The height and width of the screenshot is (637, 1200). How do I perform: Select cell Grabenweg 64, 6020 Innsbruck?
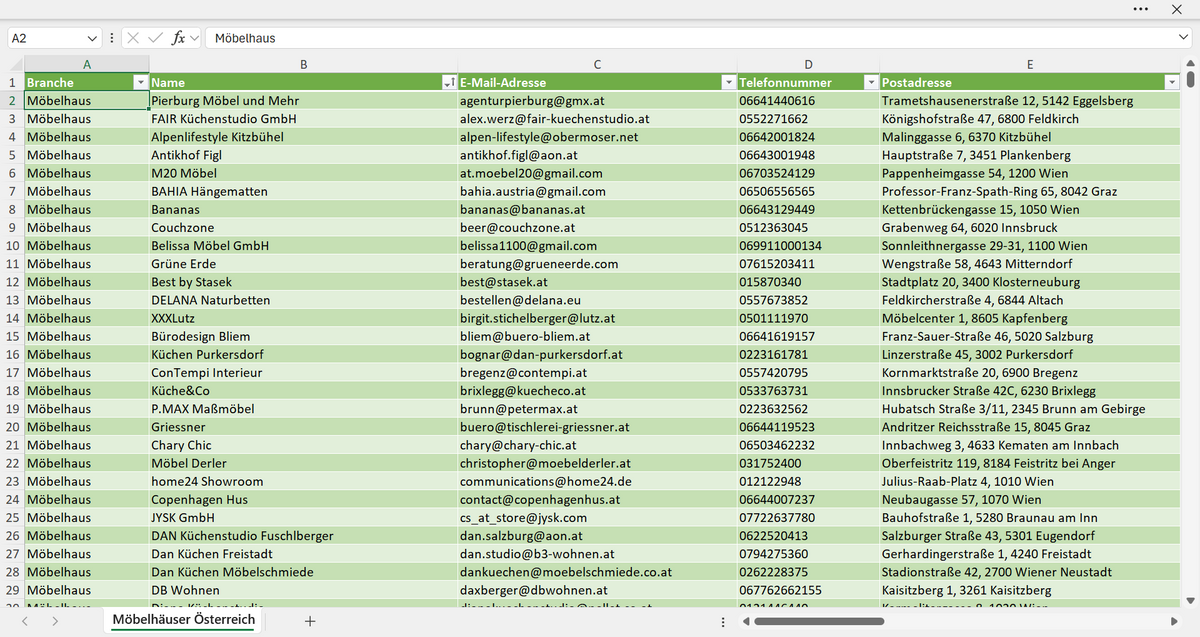[1030, 228]
